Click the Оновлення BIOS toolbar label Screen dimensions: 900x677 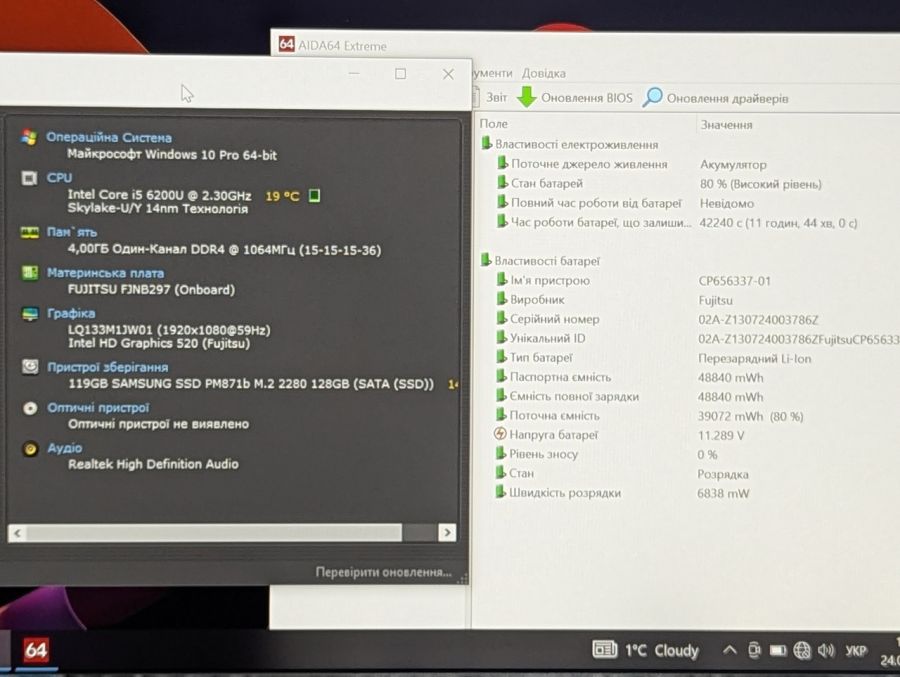587,98
